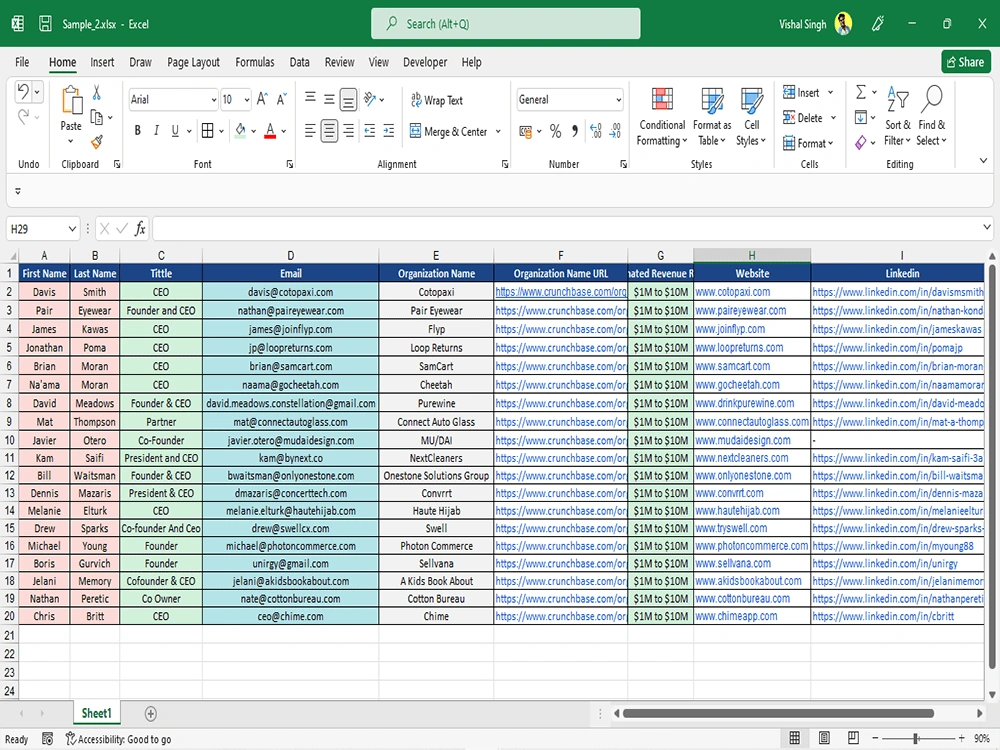
Task: Toggle Bold formatting
Action: (137, 131)
